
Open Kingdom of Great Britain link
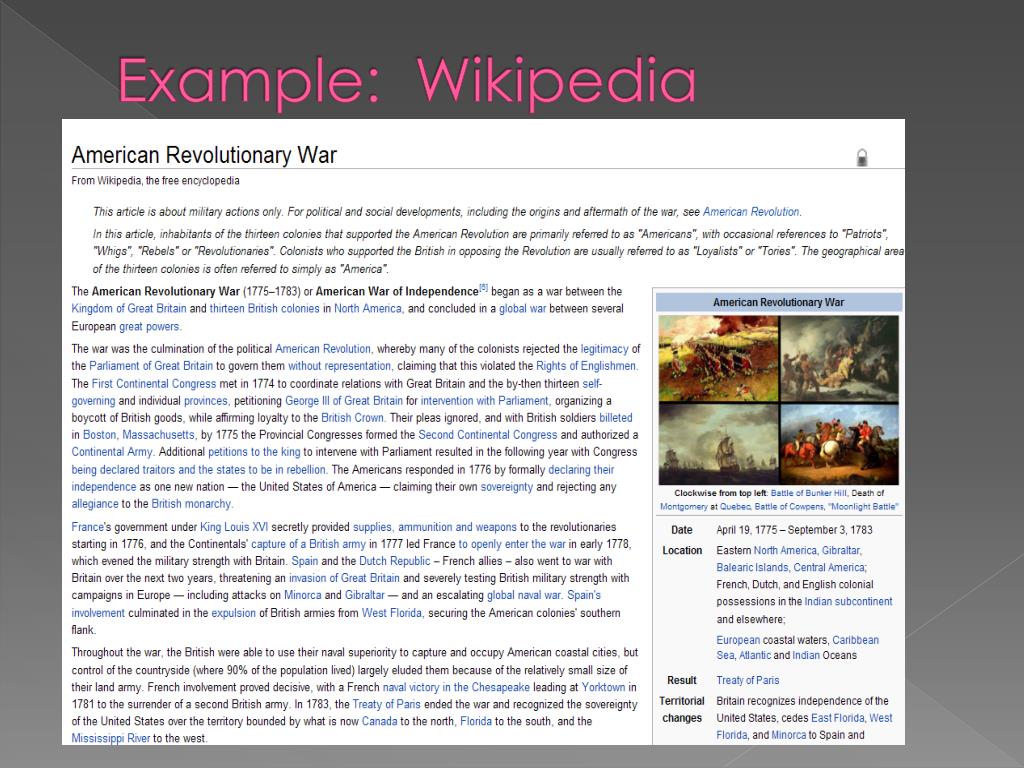(129, 308)
